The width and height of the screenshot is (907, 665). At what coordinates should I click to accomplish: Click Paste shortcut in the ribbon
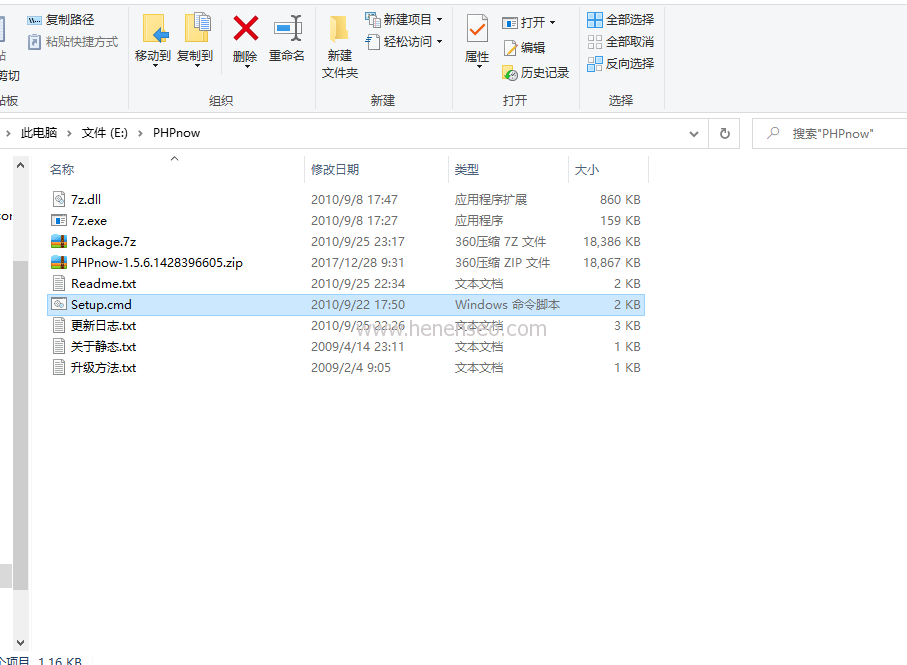73,42
